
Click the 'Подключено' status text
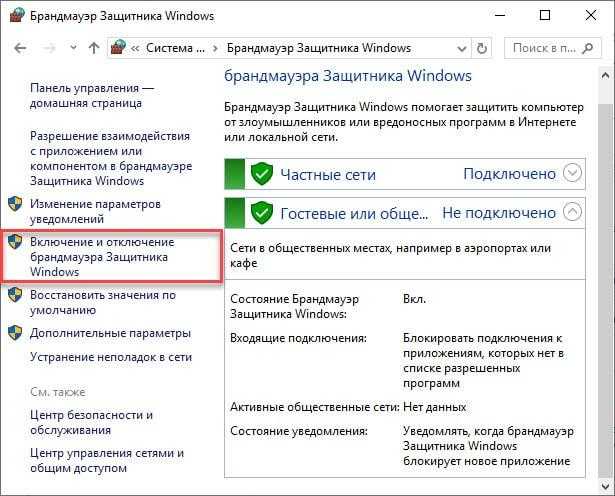[x=509, y=174]
